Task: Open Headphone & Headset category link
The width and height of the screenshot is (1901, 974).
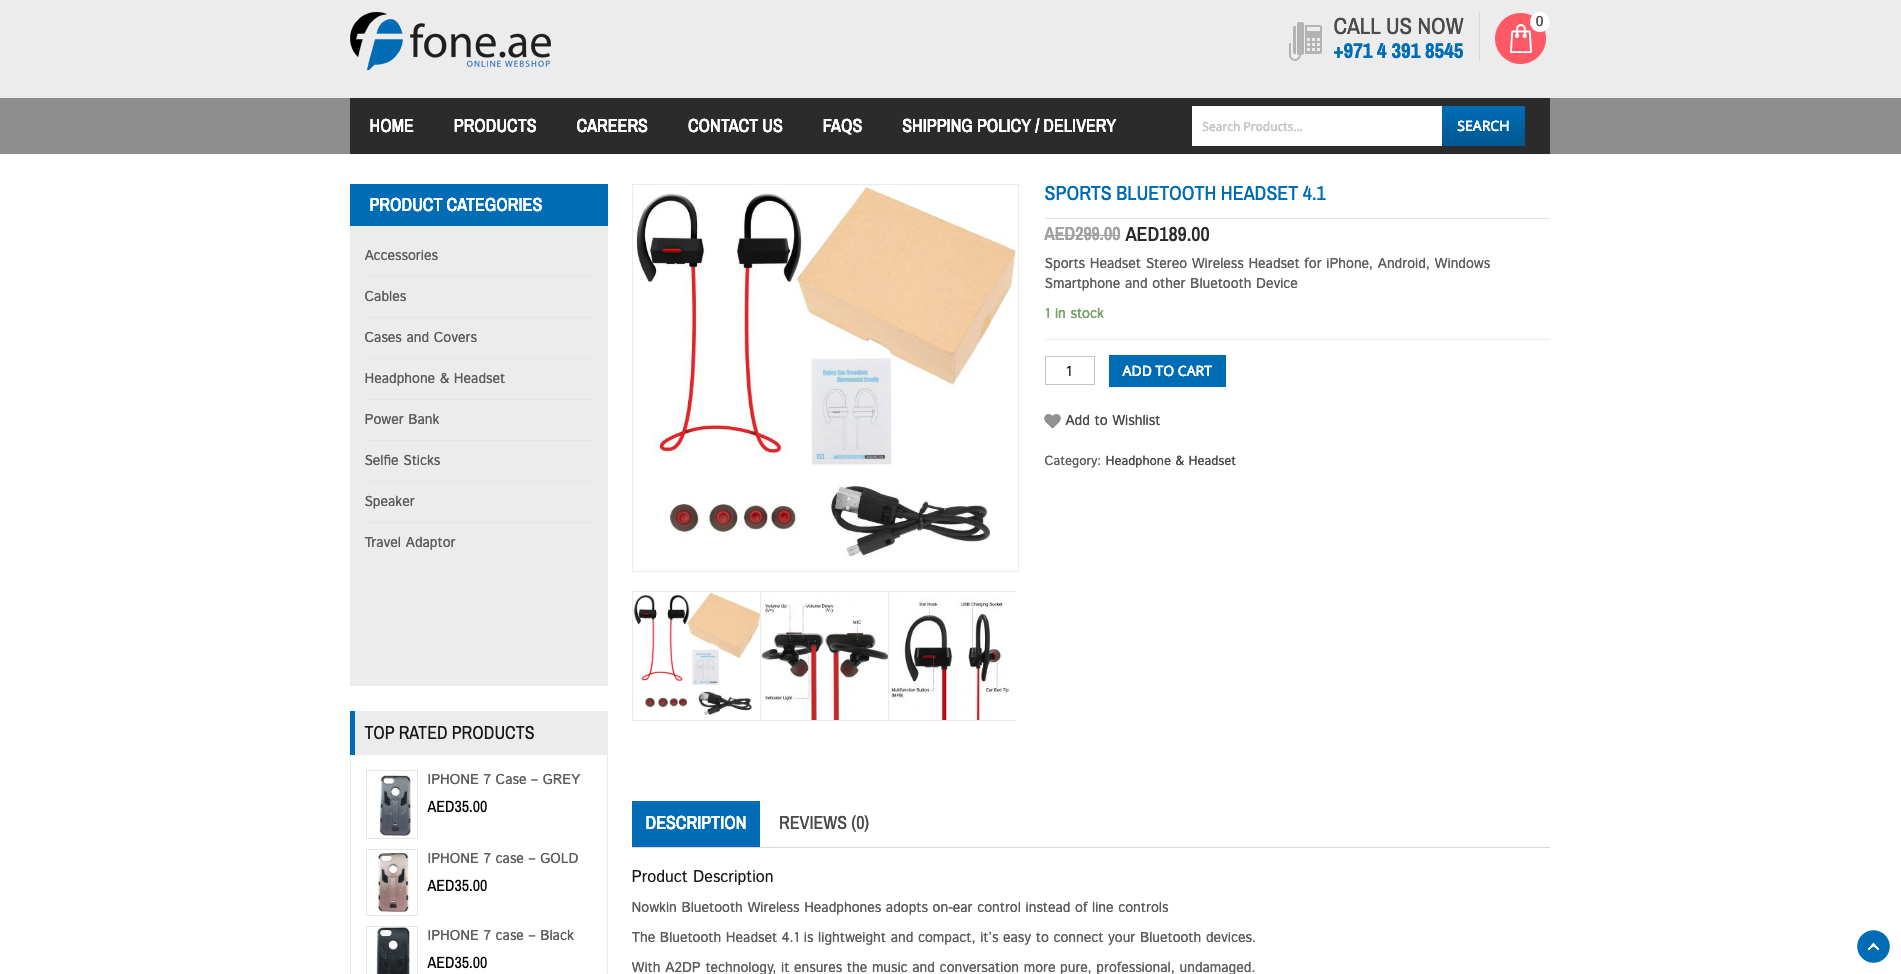Action: pos(1170,461)
